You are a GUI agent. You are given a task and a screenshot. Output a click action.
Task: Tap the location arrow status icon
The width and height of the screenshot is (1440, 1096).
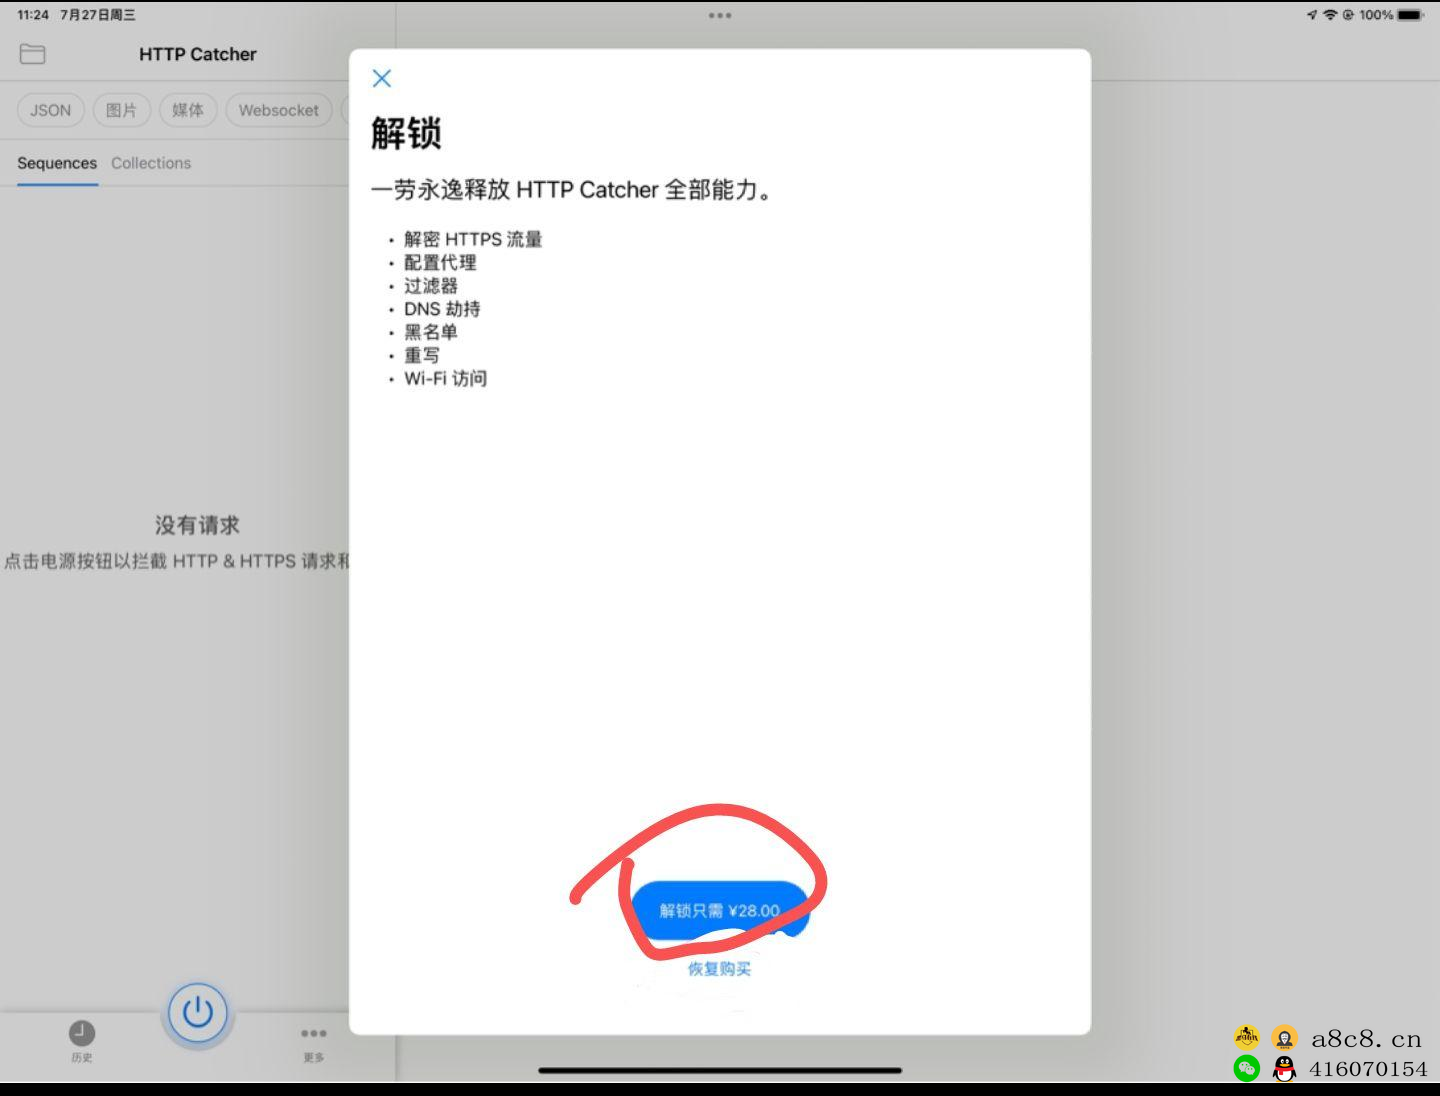(1311, 15)
